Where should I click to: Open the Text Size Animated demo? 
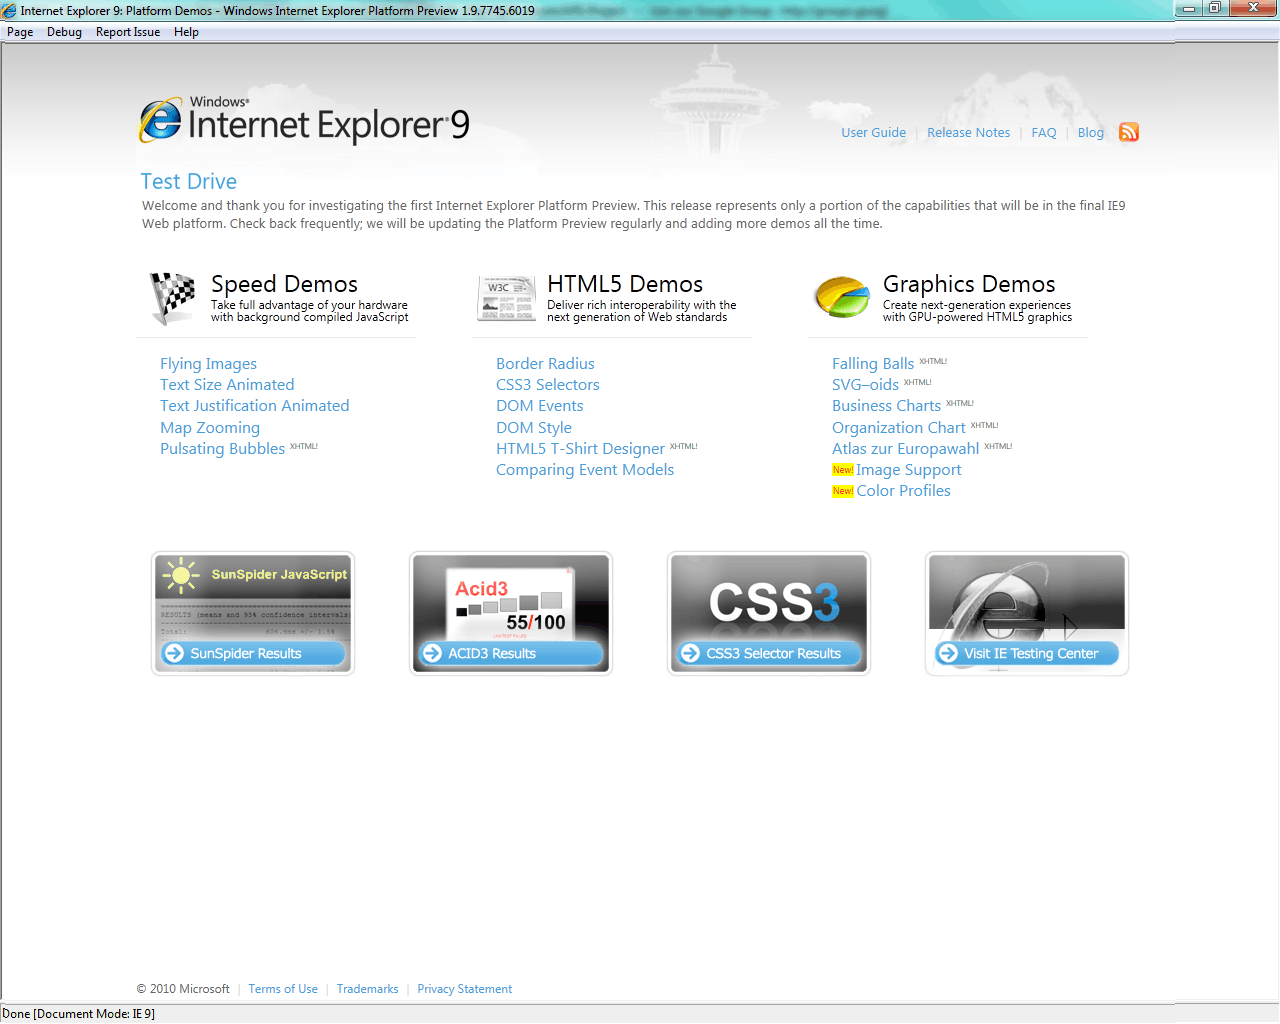coord(227,385)
